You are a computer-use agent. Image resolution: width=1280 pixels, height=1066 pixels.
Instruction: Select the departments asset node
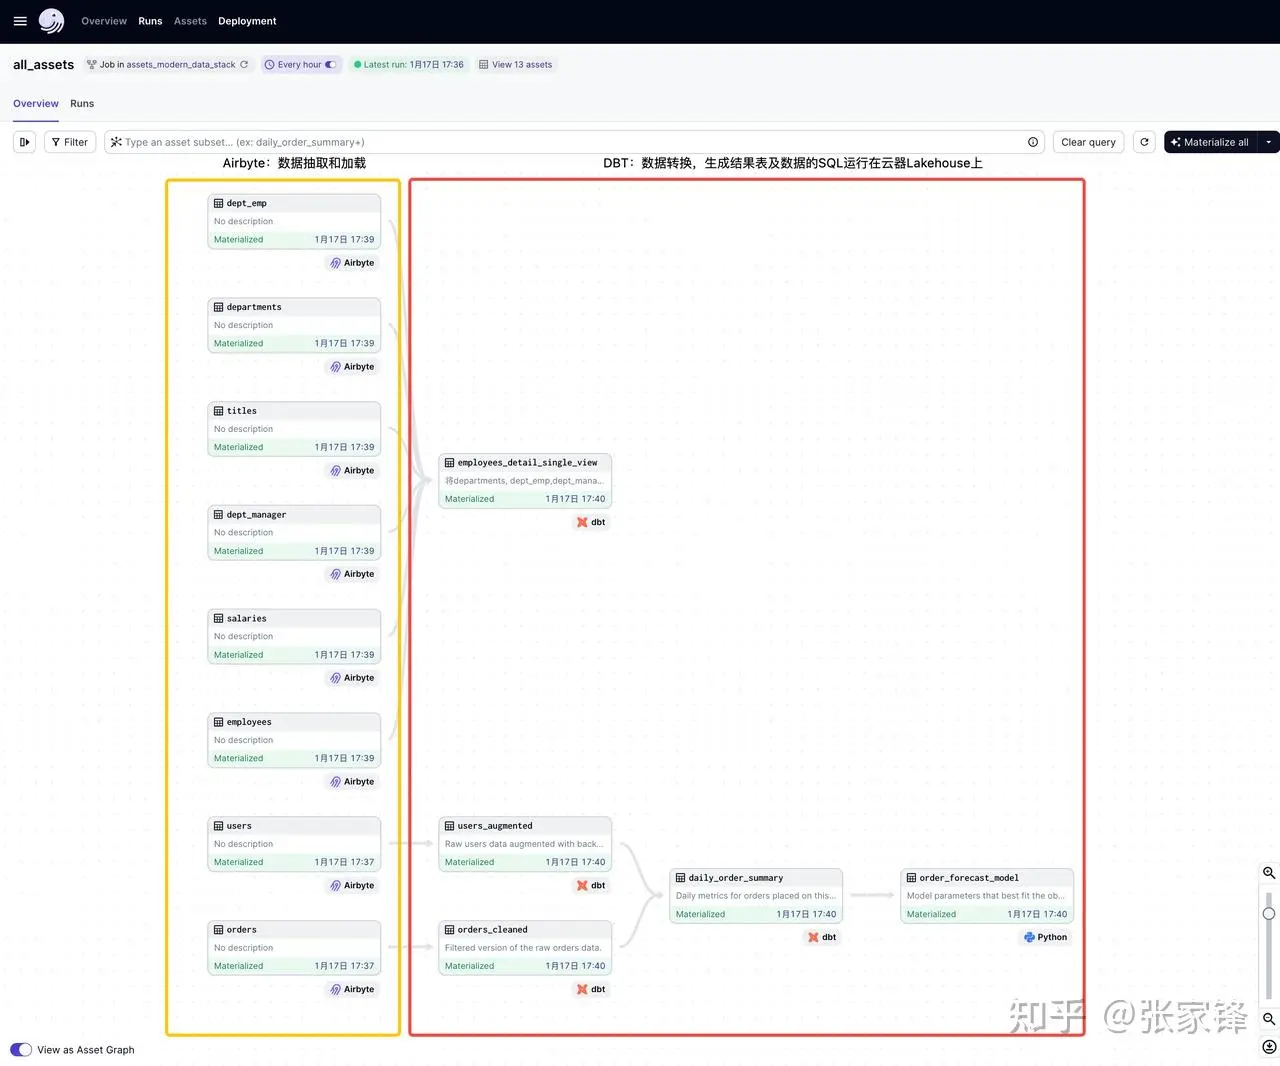294,325
